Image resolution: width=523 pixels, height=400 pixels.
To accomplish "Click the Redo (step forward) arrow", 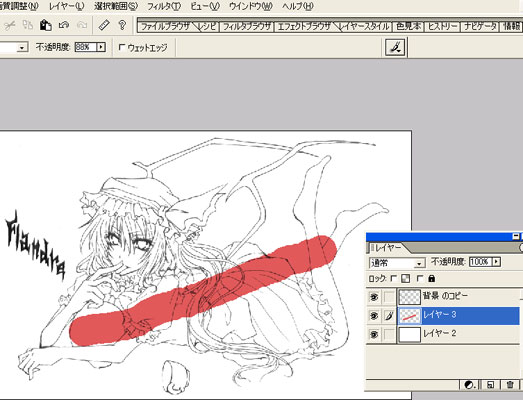I will pyautogui.click(x=82, y=25).
